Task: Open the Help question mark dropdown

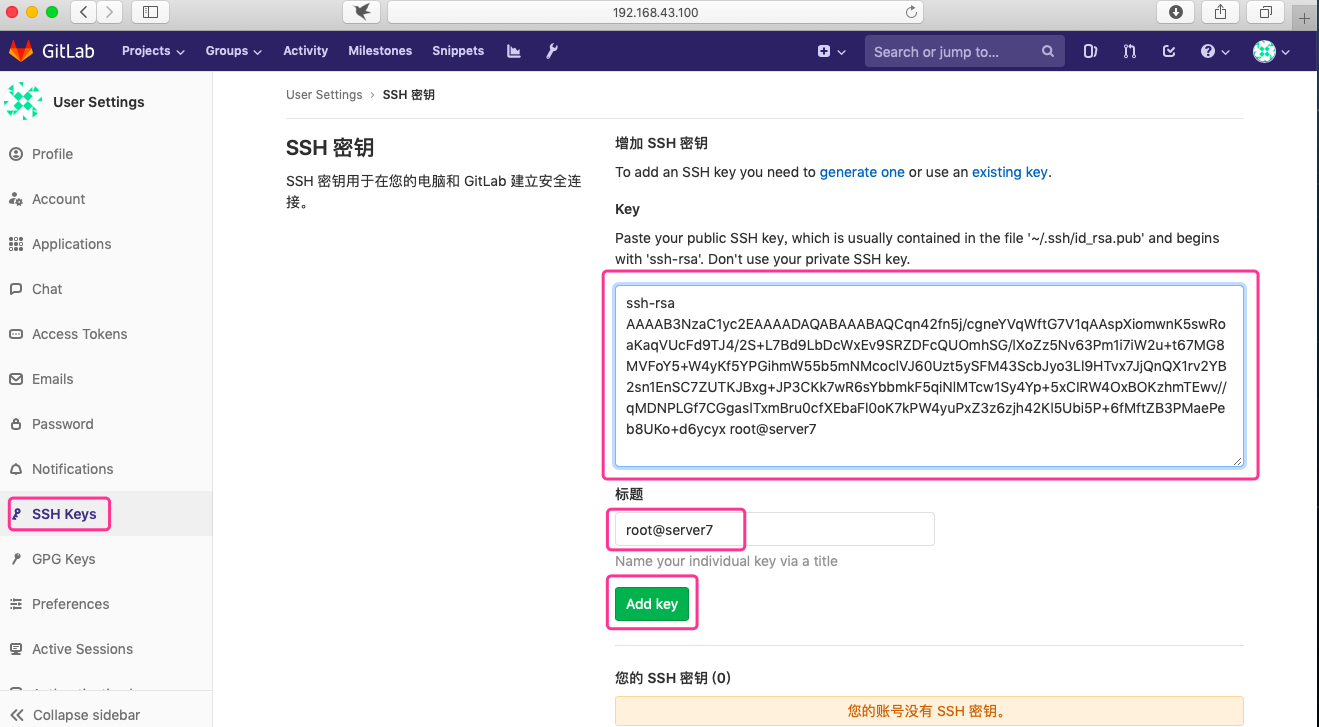Action: (1215, 52)
